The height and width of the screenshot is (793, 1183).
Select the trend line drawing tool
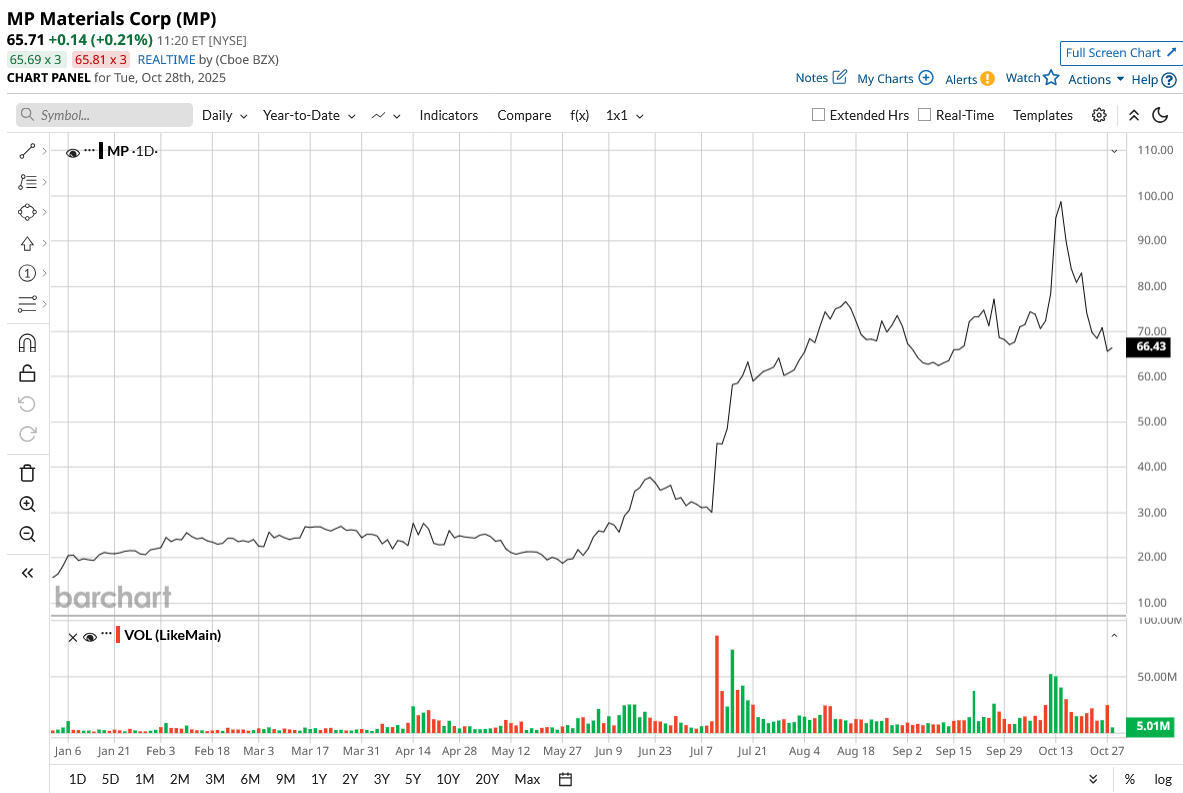[27, 152]
